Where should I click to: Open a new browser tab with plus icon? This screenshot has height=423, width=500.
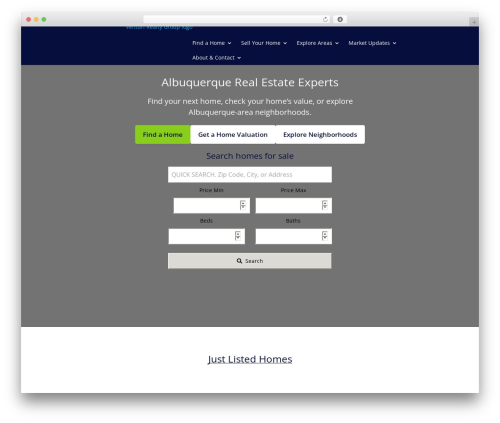[474, 22]
